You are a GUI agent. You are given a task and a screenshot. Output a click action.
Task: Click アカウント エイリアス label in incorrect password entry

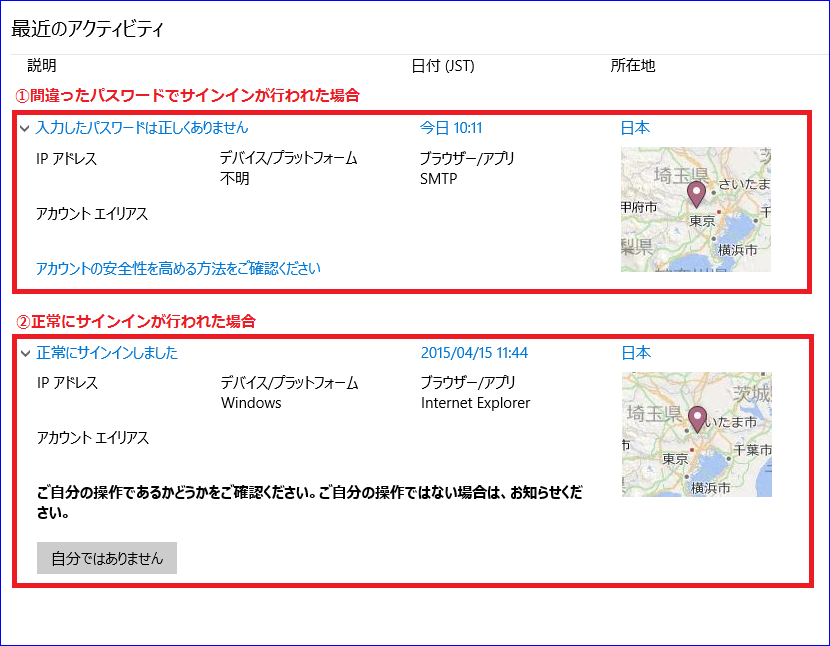(92, 213)
